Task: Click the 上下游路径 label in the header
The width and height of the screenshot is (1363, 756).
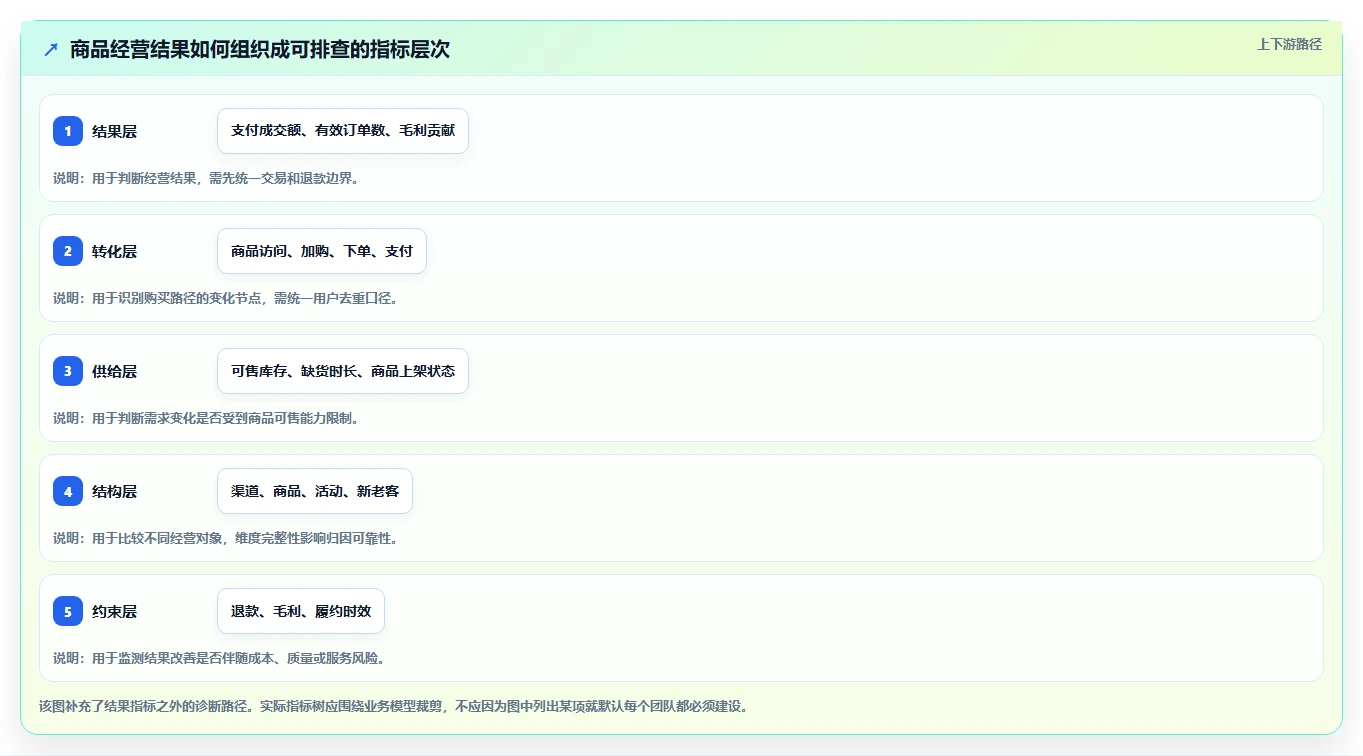Action: coord(1289,44)
